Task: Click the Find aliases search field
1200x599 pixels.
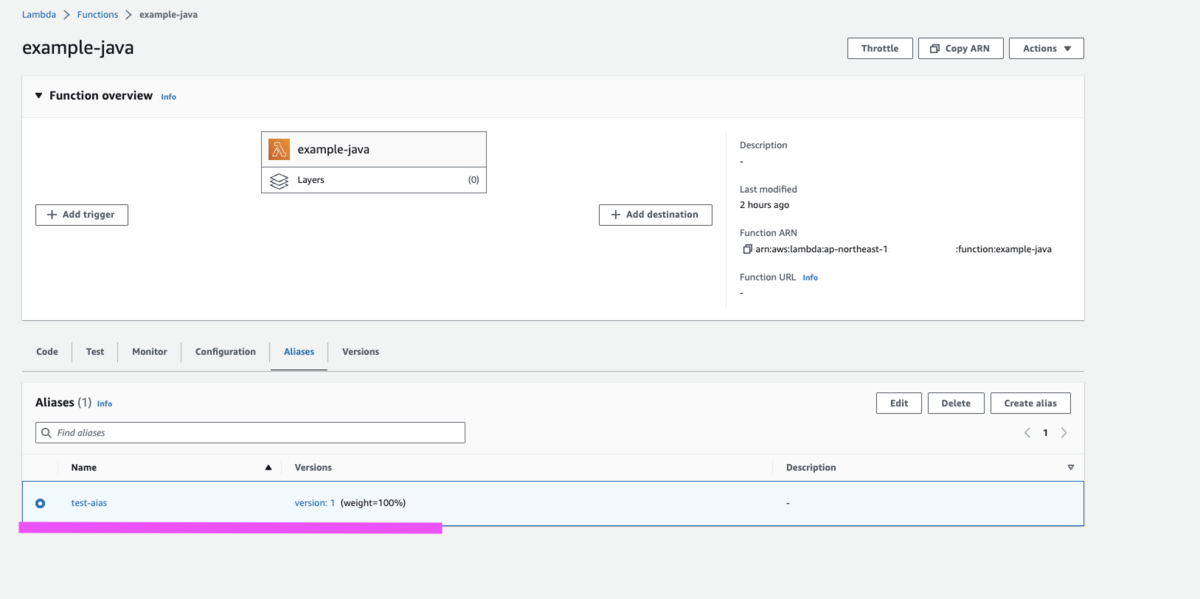Action: 250,433
